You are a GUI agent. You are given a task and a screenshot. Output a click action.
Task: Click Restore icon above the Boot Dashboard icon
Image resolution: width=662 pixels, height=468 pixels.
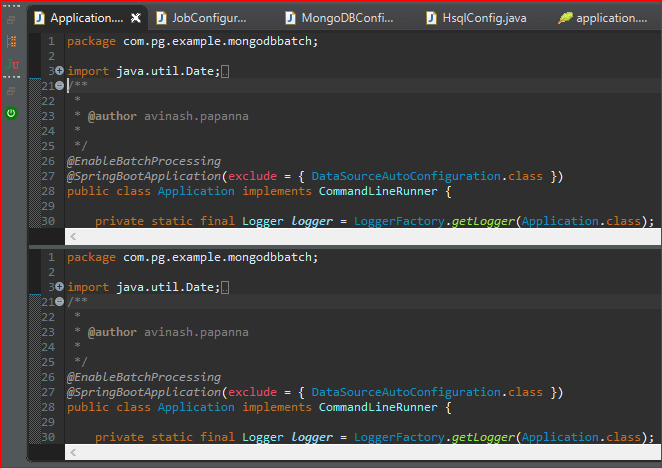tap(11, 91)
